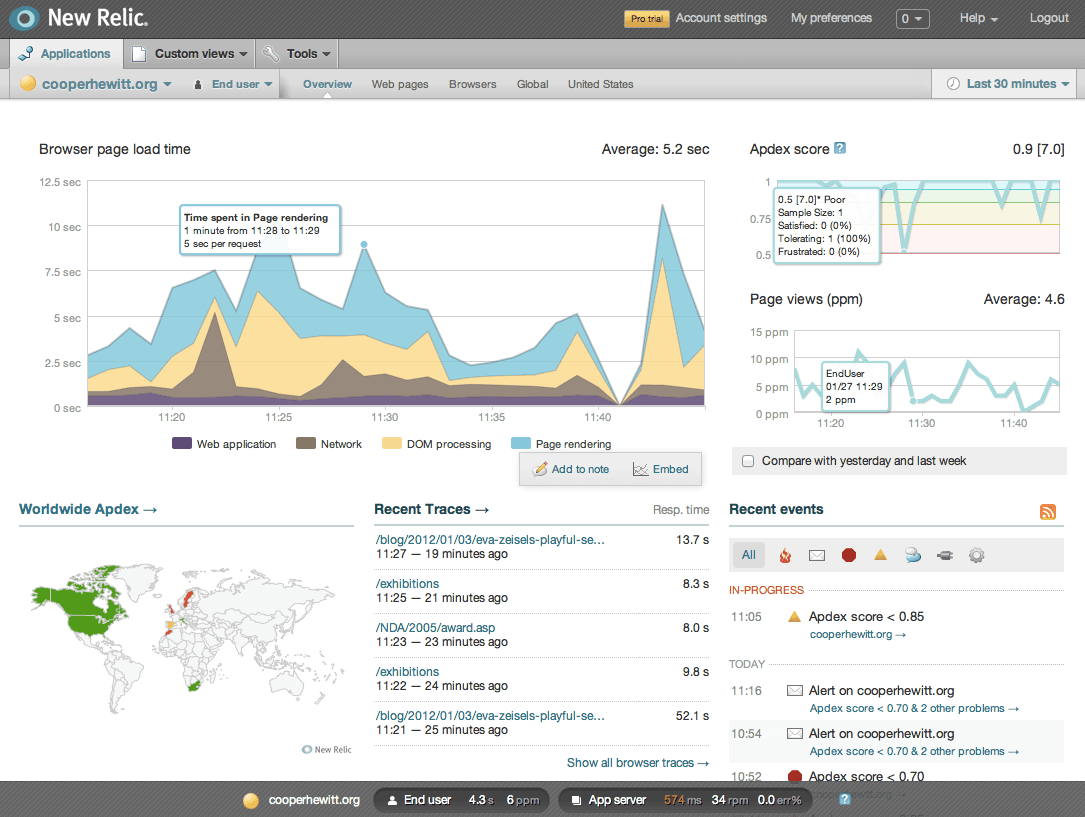1085x817 pixels.
Task: Open the 11:27 eva-zeisels blog trace
Action: (490, 540)
